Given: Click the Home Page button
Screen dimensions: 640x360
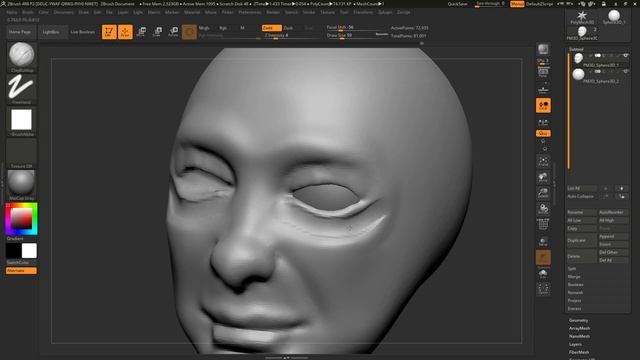Looking at the screenshot, I should coord(20,32).
